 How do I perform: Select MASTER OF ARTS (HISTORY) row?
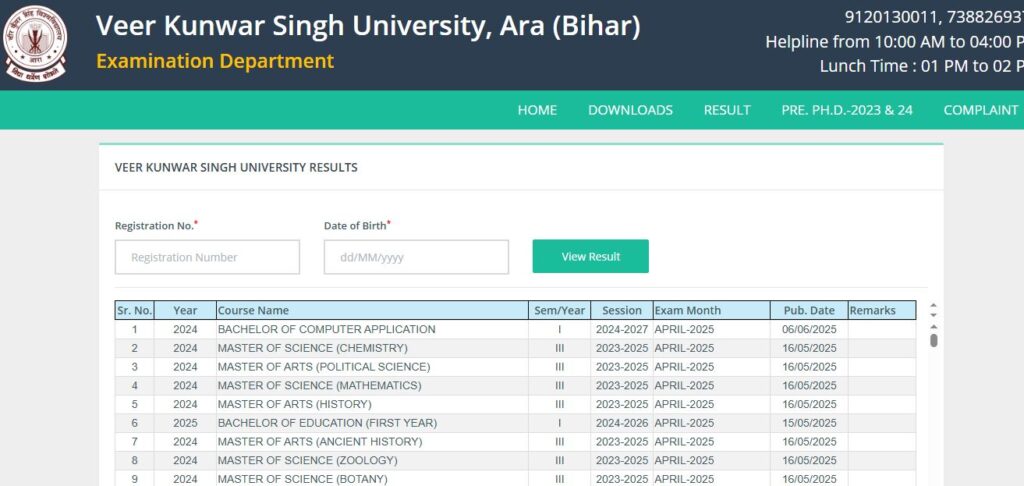(x=515, y=404)
